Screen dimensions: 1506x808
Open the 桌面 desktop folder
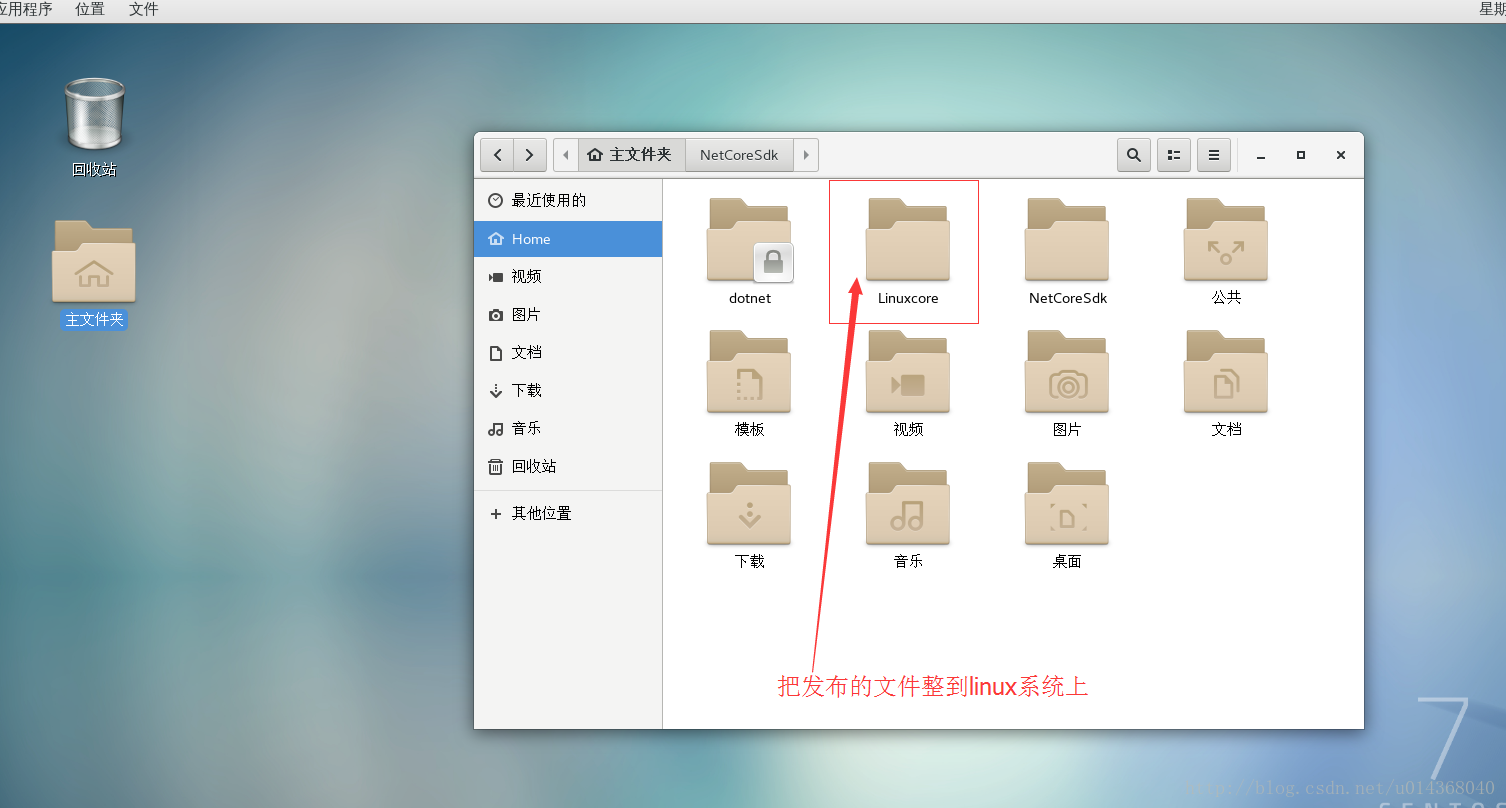[x=1066, y=507]
